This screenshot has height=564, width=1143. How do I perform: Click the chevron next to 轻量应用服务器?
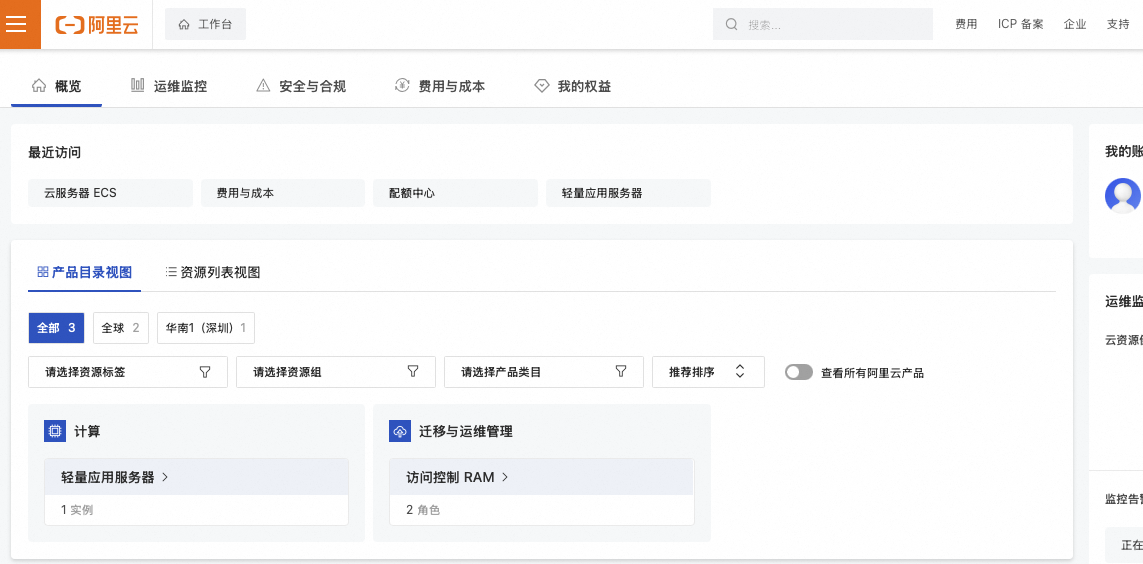point(165,477)
